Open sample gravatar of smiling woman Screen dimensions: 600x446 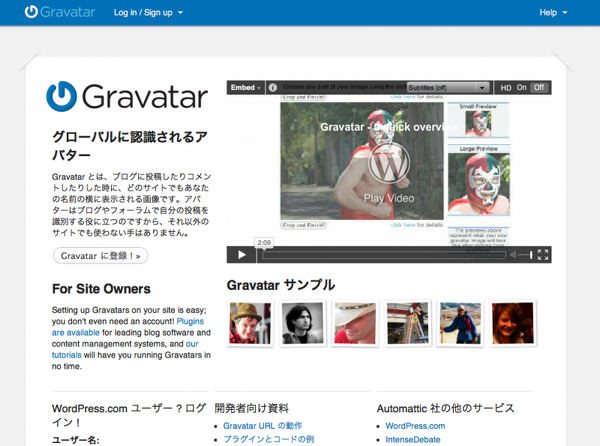(513, 324)
